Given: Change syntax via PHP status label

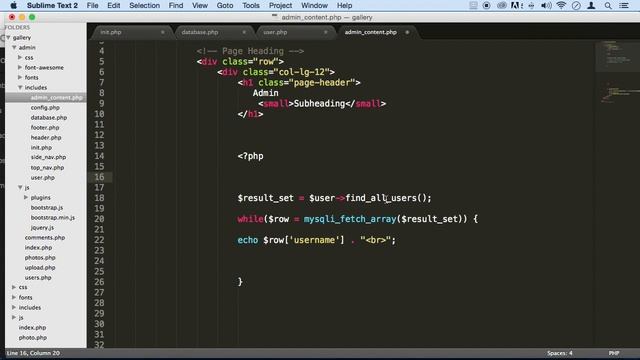Looking at the screenshot, I should click(614, 353).
